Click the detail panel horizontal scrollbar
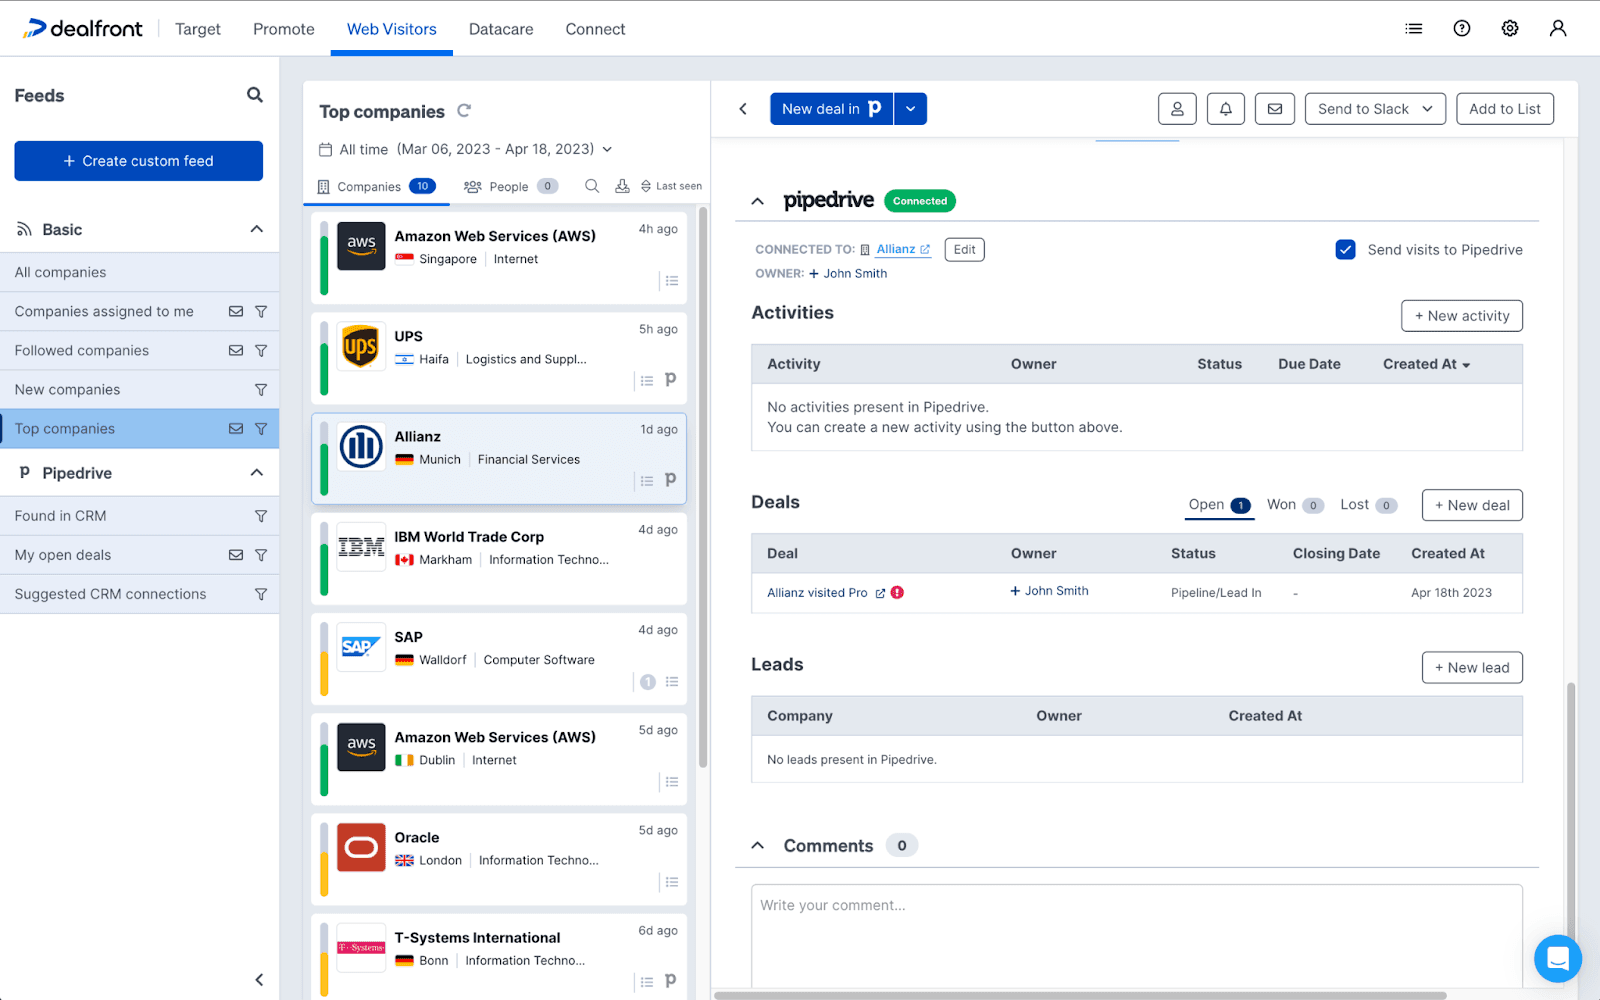The height and width of the screenshot is (1000, 1600). pos(1080,995)
